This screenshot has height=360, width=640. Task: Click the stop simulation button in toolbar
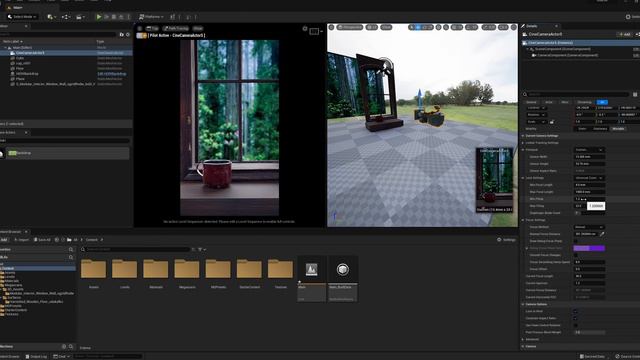tap(114, 17)
